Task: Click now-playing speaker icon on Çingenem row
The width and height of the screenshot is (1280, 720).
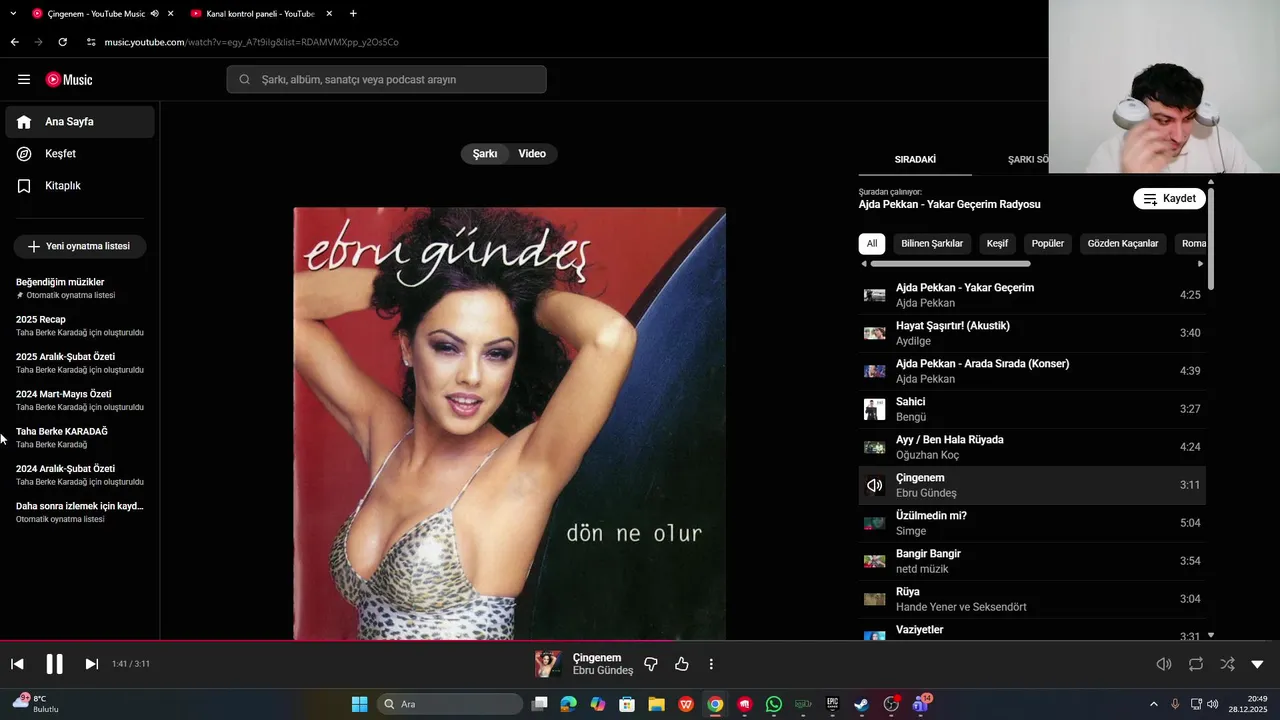Action: pos(875,485)
